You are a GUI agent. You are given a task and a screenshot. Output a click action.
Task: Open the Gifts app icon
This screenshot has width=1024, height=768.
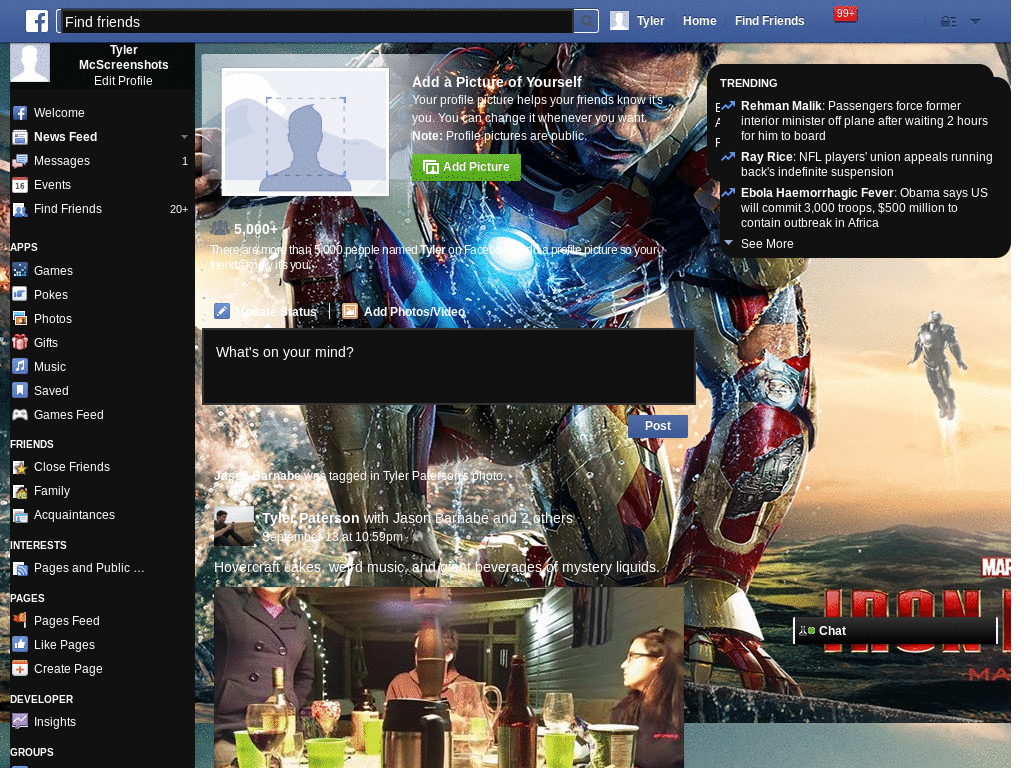[x=20, y=342]
